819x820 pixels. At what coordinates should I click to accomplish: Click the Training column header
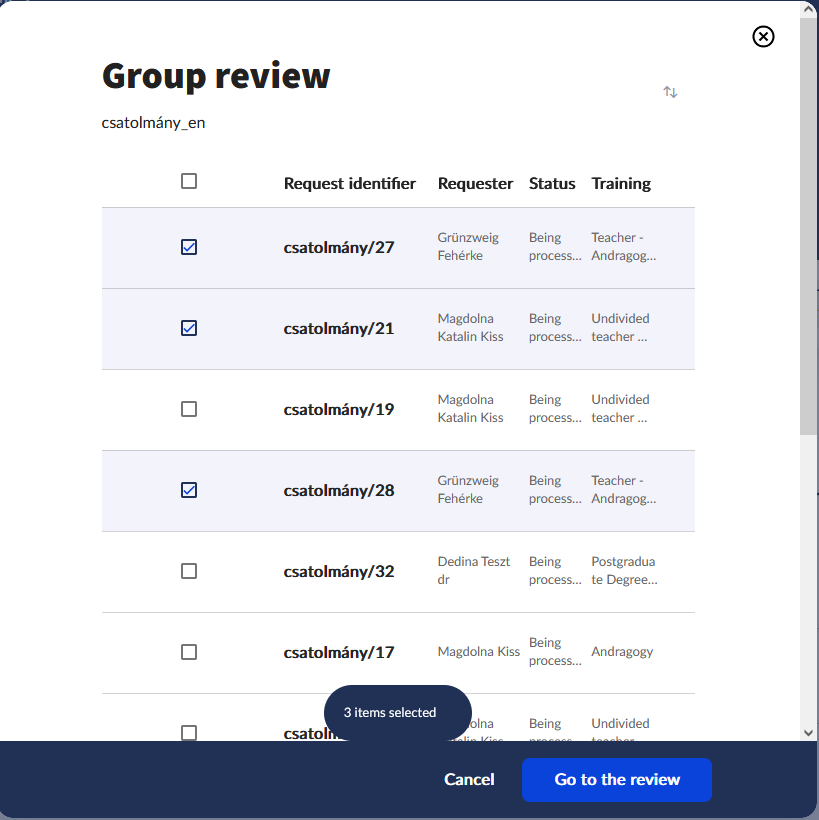(x=621, y=183)
